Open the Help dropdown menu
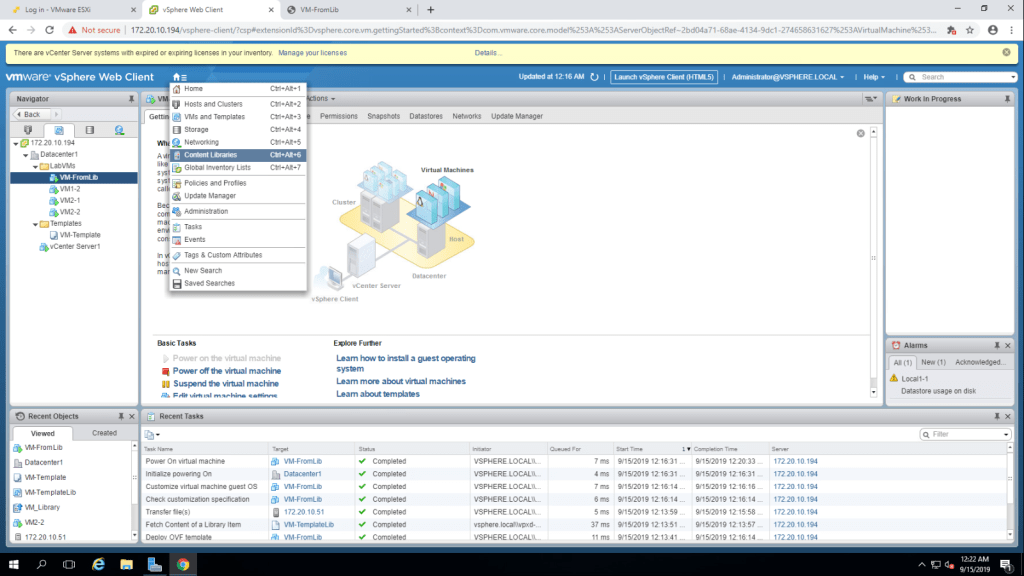Screen dimensions: 1024x576 (x=875, y=77)
